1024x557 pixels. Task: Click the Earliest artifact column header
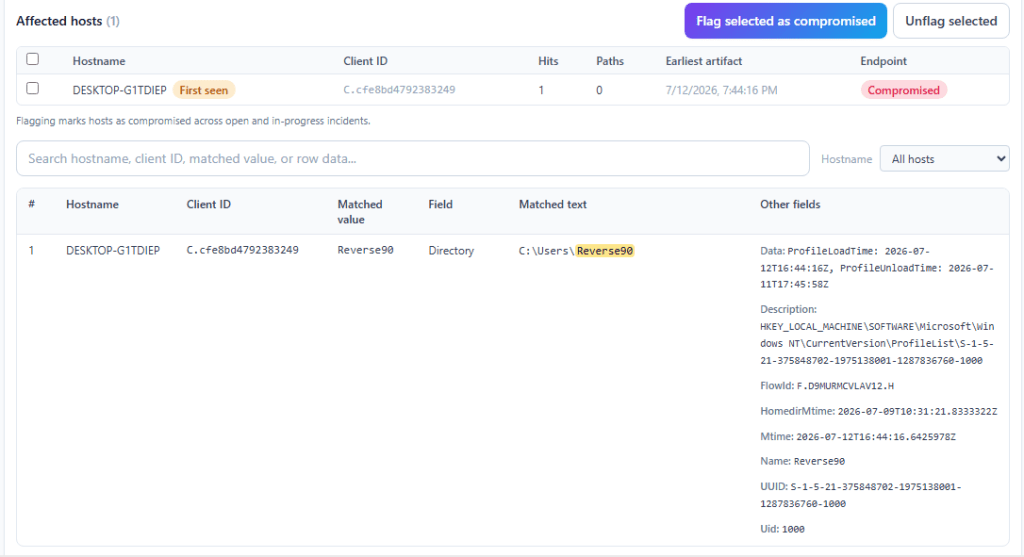point(703,61)
